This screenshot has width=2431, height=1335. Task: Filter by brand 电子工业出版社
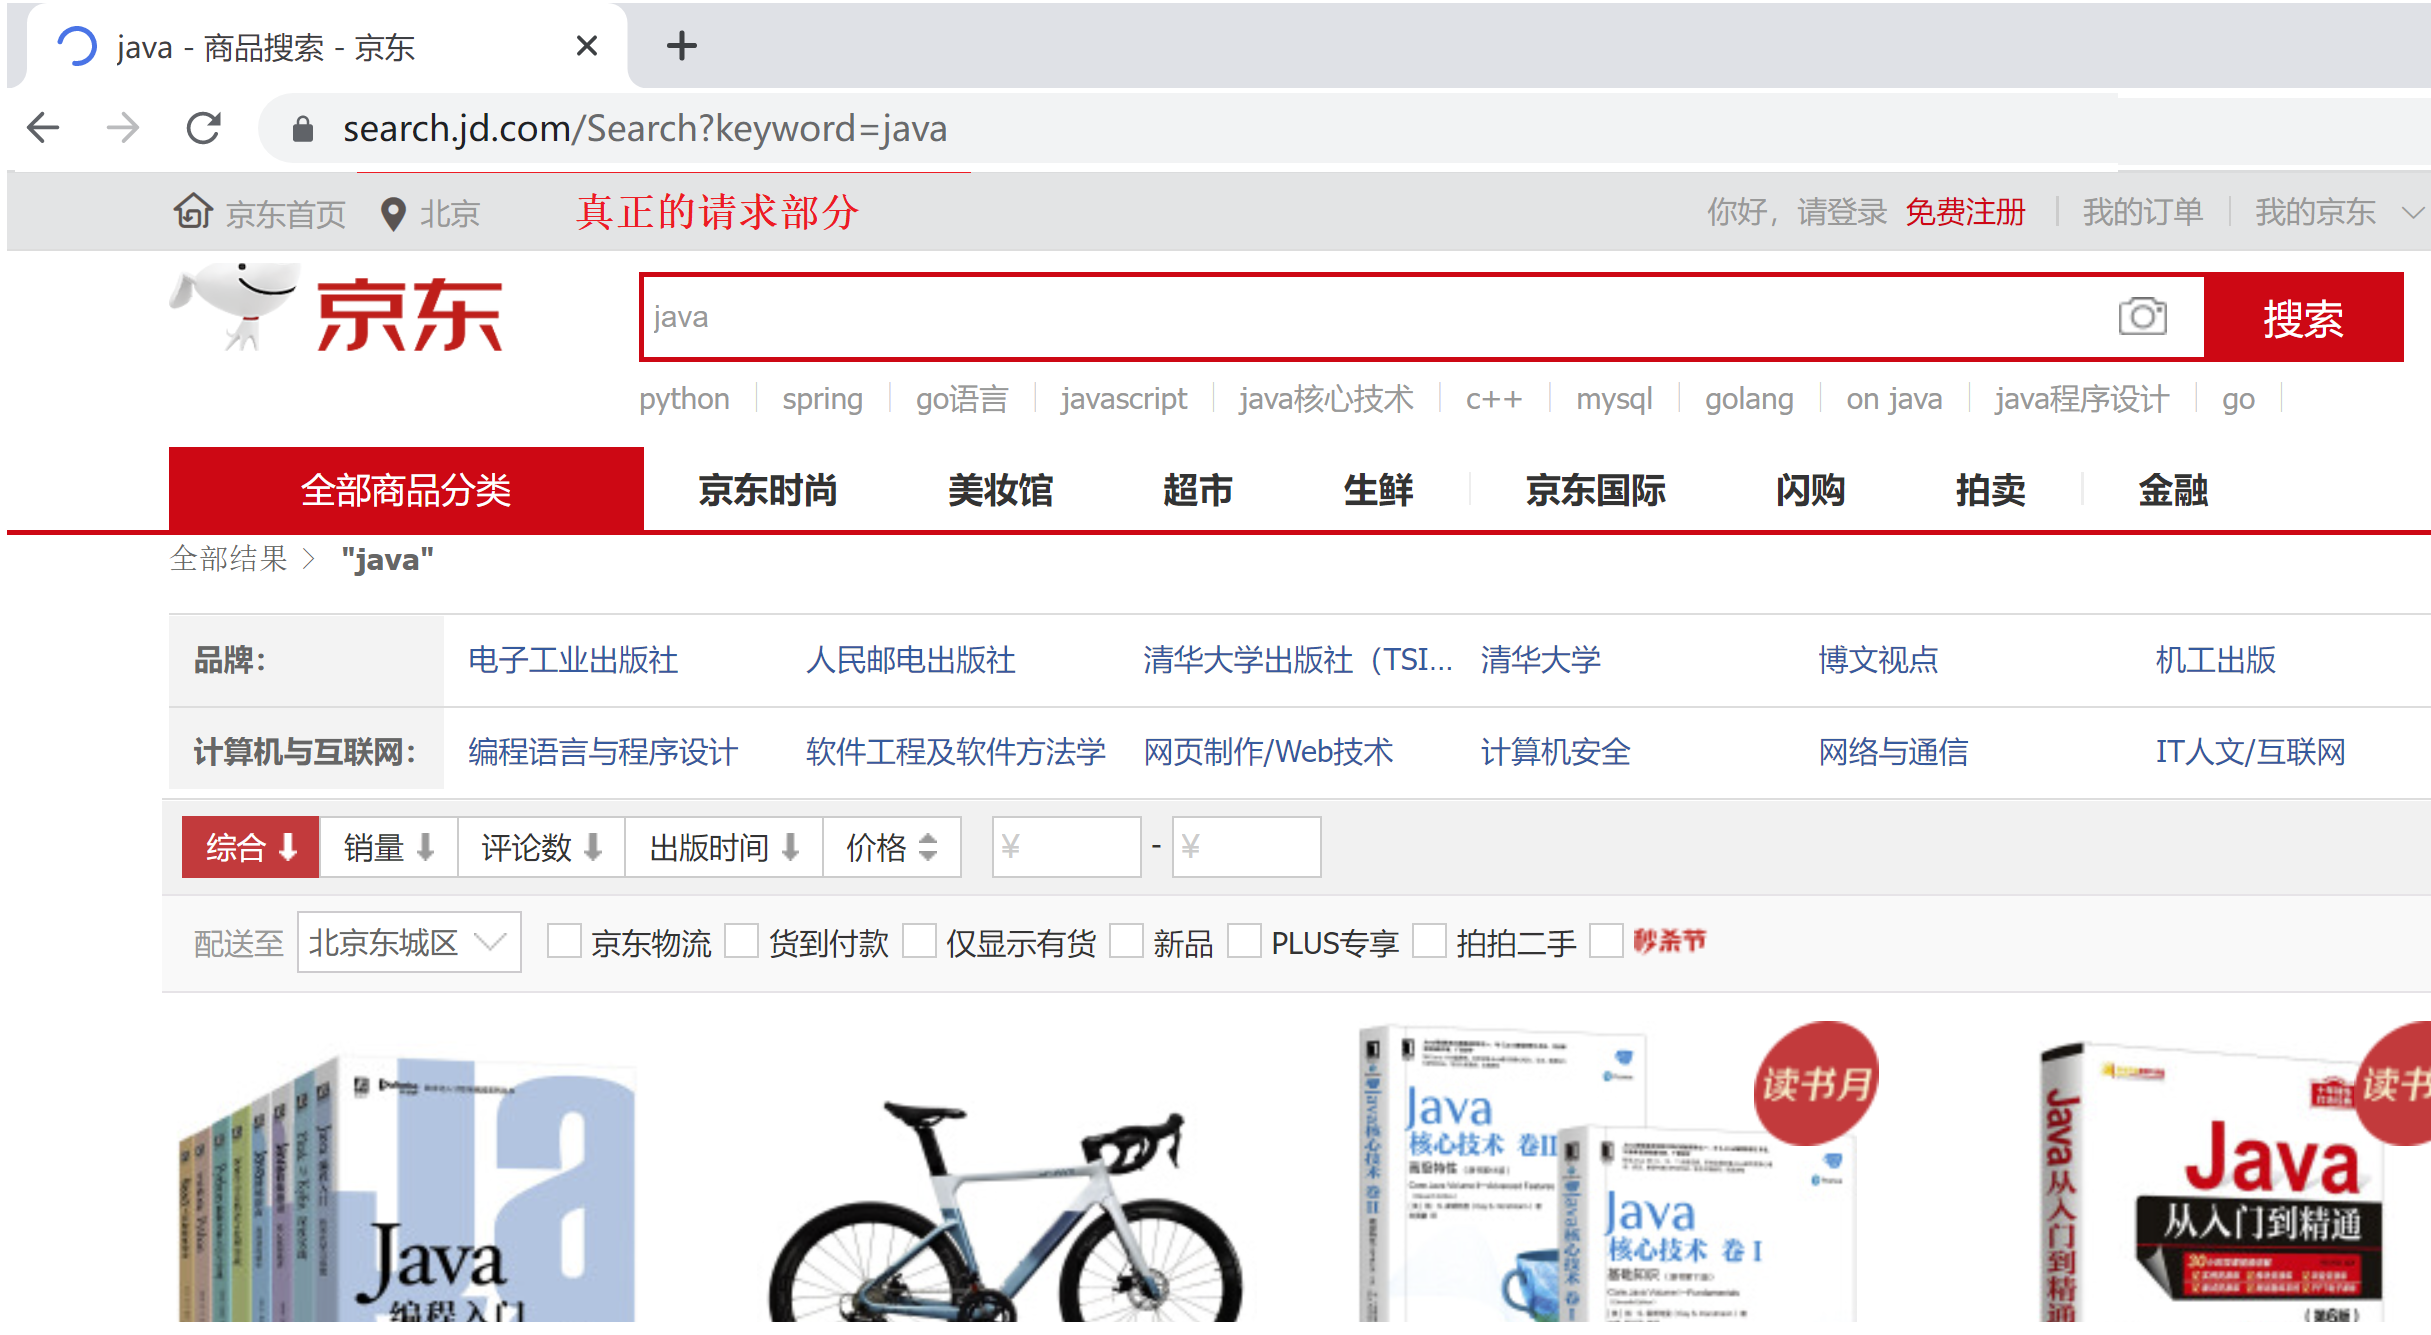point(573,660)
